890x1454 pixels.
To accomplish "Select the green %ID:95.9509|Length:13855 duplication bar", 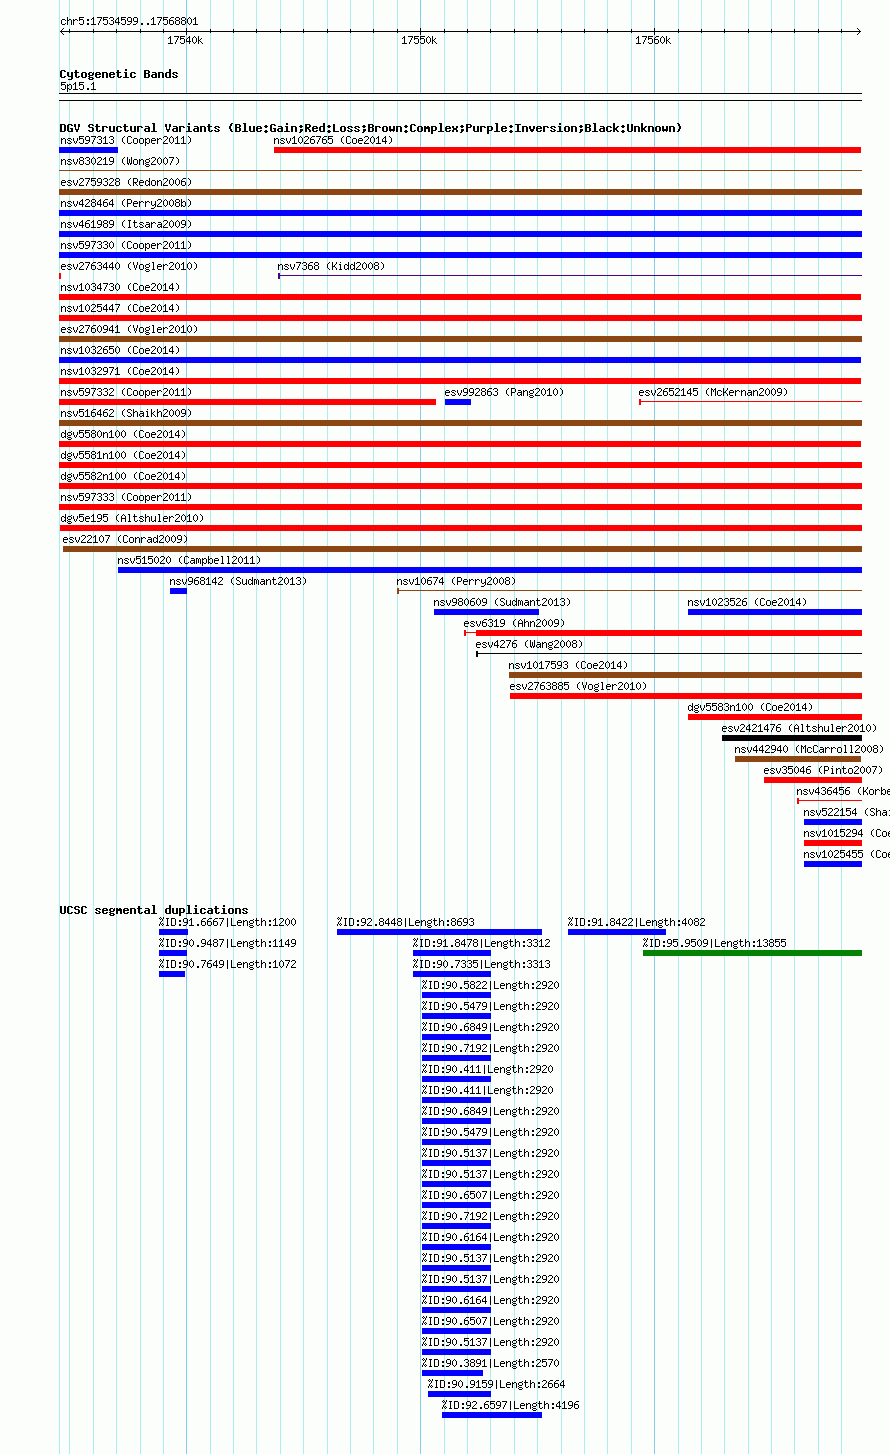I will point(752,953).
